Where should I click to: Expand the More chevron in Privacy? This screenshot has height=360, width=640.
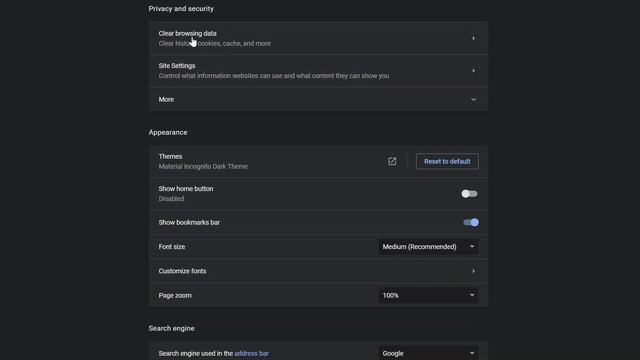pyautogui.click(x=473, y=99)
